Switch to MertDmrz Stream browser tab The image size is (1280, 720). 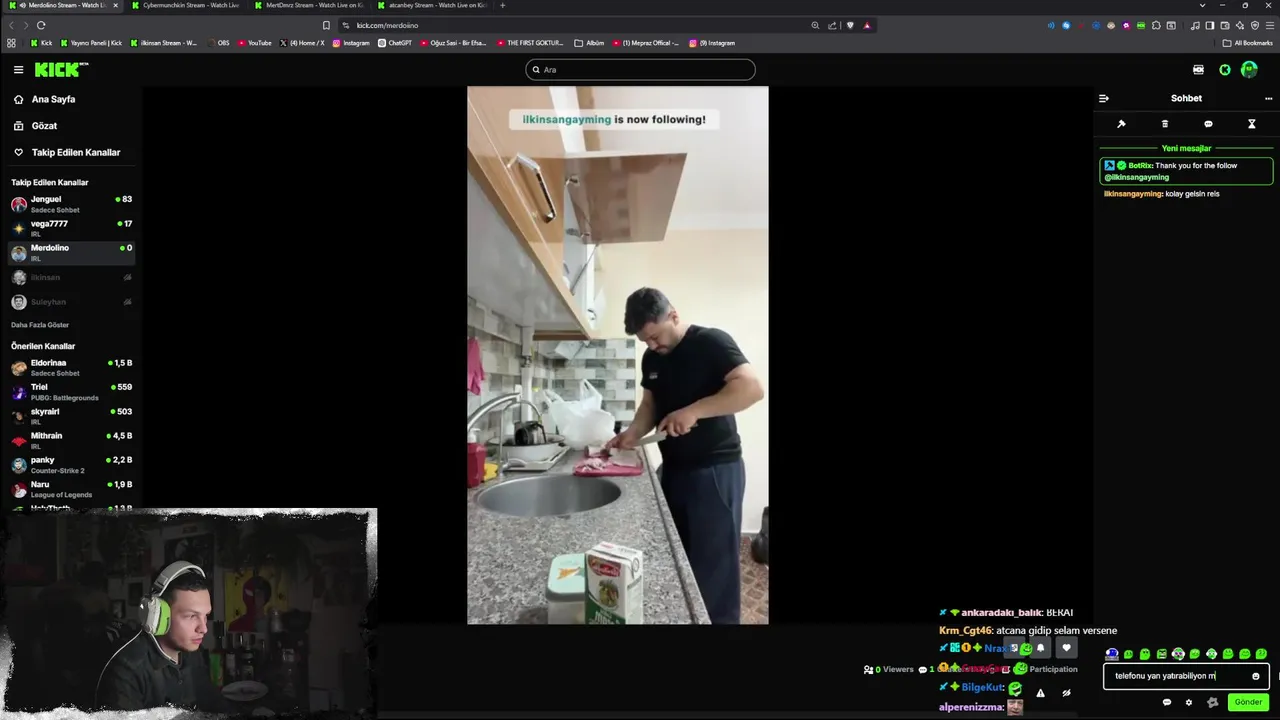308,5
